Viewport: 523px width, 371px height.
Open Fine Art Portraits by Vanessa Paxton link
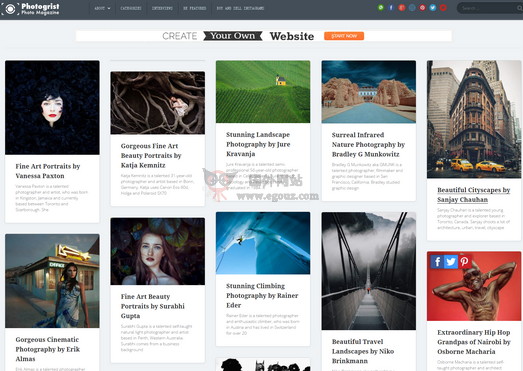pyautogui.click(x=48, y=171)
